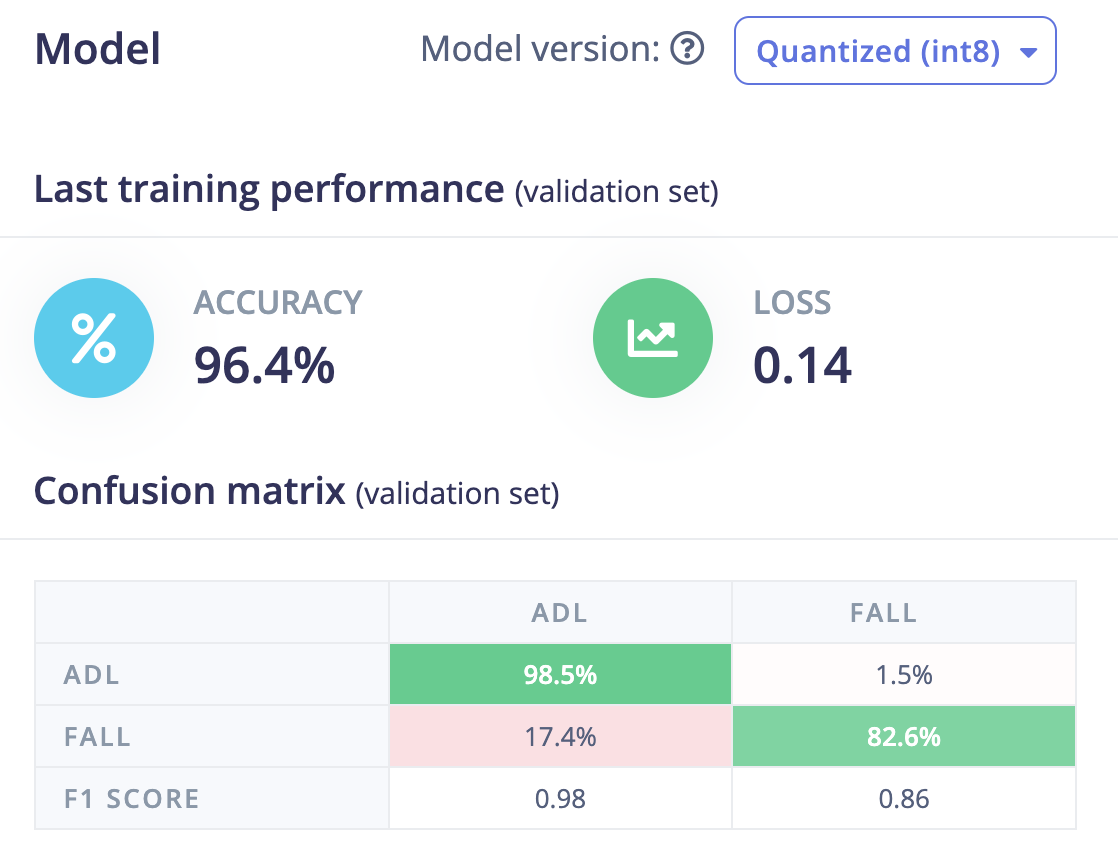
Task: Click the 0.86 F1 score for FALL
Action: (x=903, y=798)
